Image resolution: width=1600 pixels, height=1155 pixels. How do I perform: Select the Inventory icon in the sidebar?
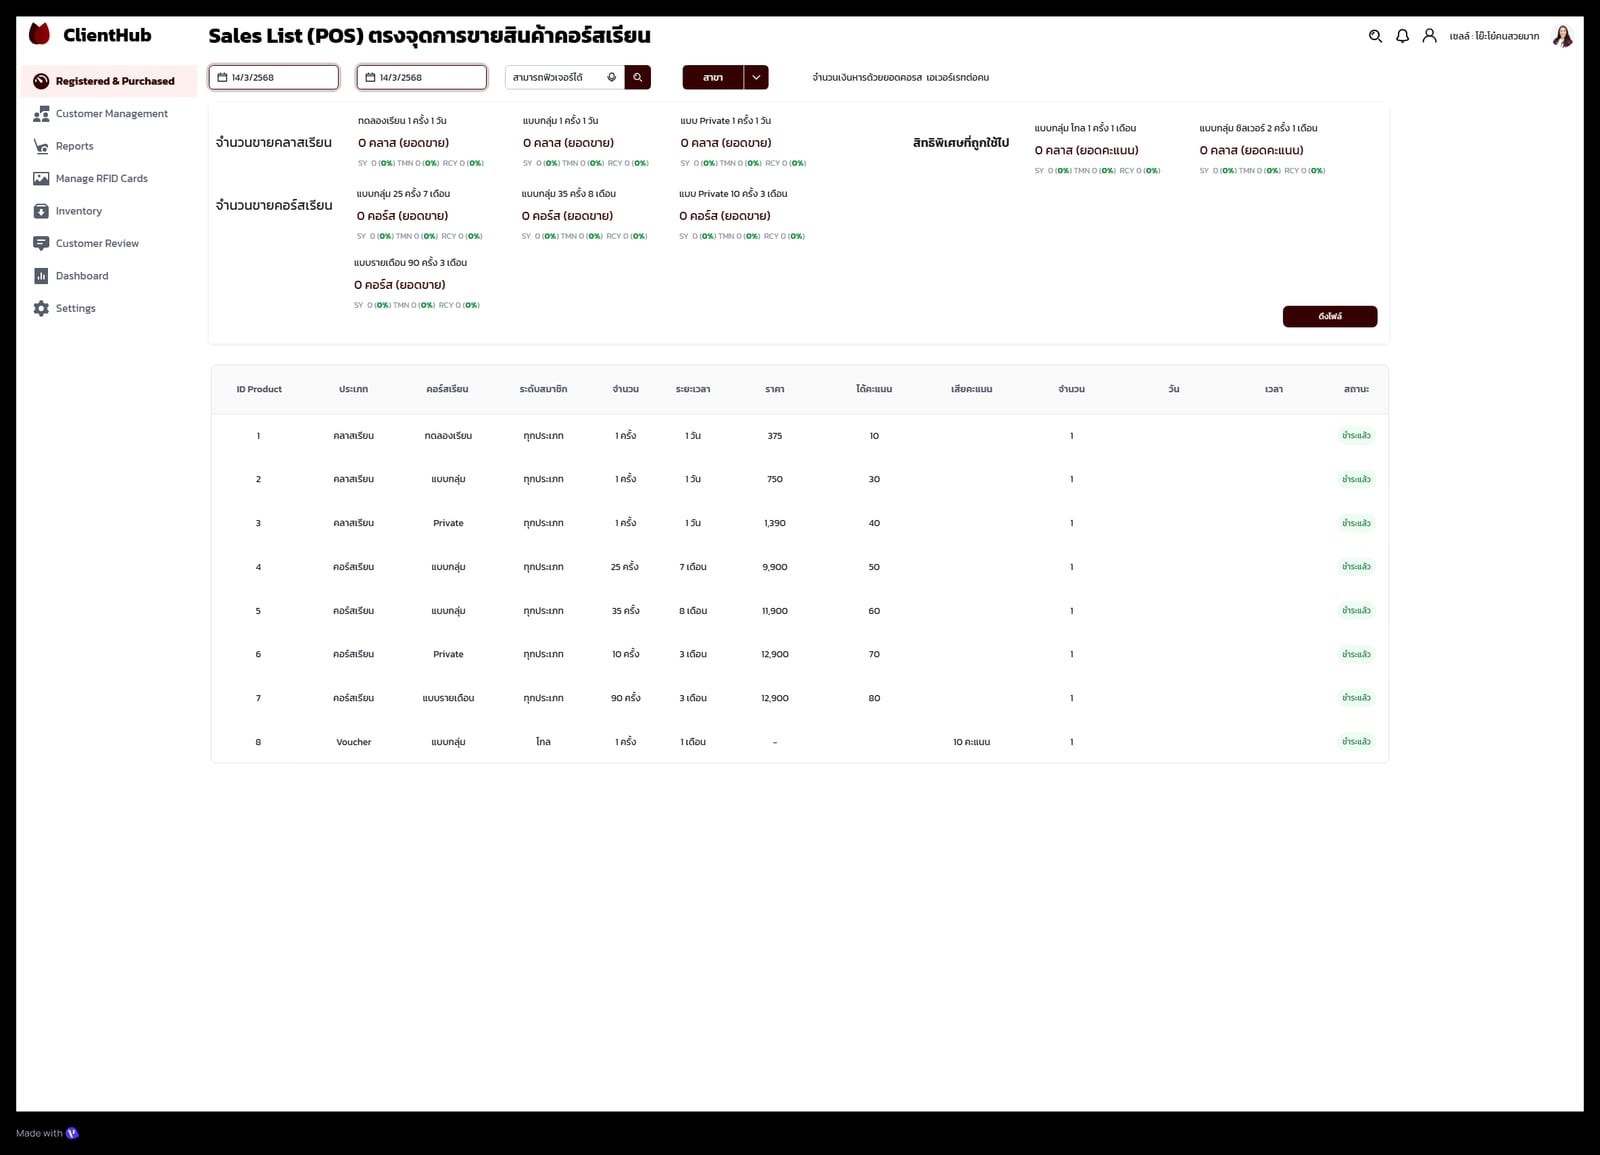point(41,211)
